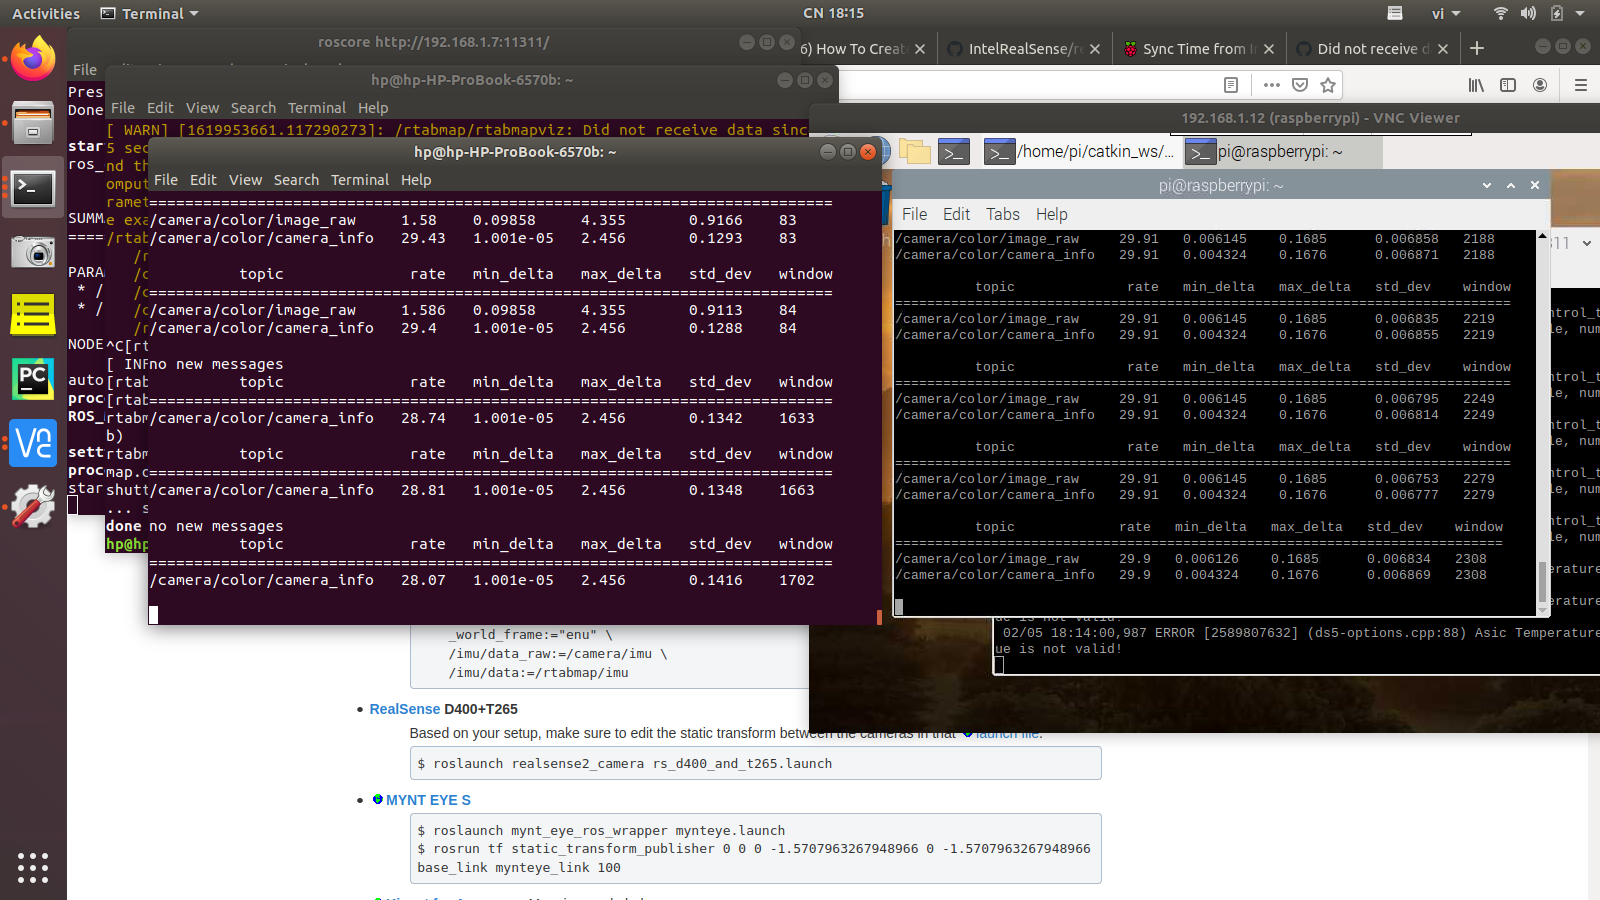Open Firefox hamburger application menu
The height and width of the screenshot is (900, 1600).
click(1581, 85)
